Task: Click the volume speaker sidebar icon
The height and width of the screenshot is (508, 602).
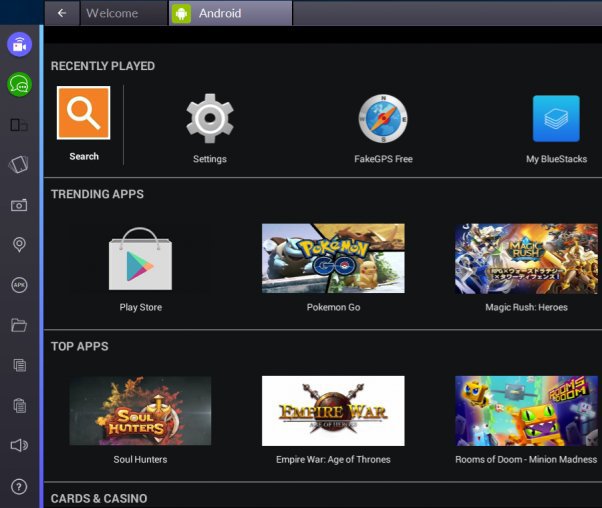Action: click(19, 445)
